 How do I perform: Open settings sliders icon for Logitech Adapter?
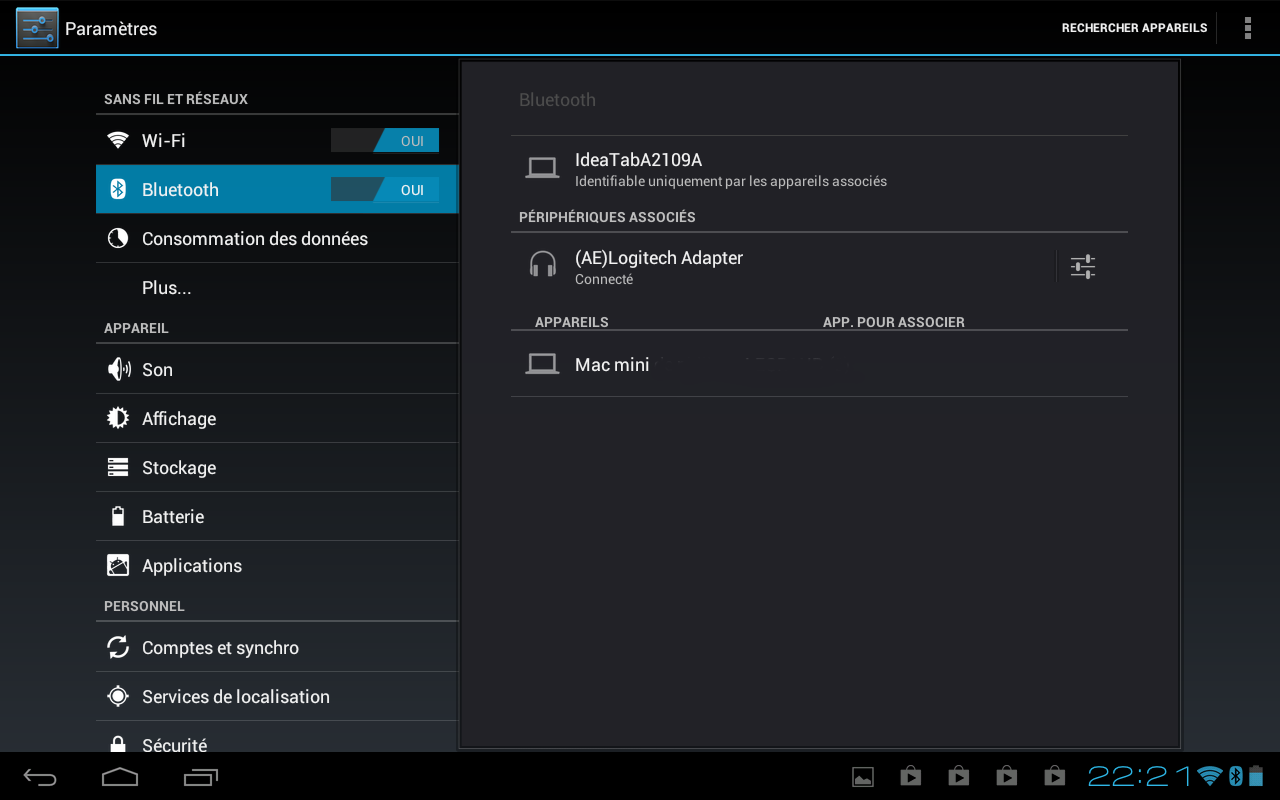pyautogui.click(x=1083, y=266)
